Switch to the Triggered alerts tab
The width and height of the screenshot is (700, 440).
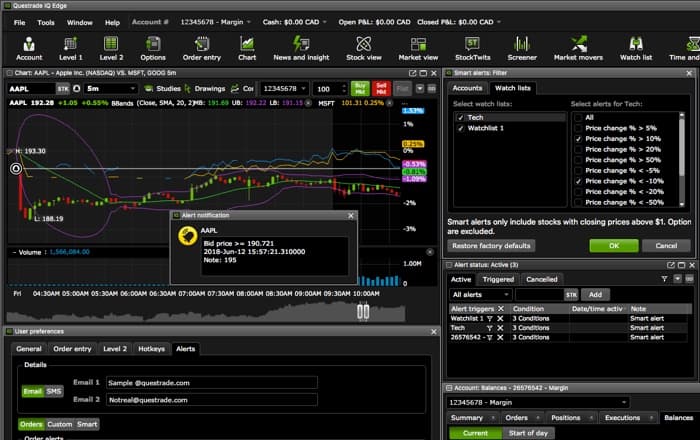coord(498,279)
